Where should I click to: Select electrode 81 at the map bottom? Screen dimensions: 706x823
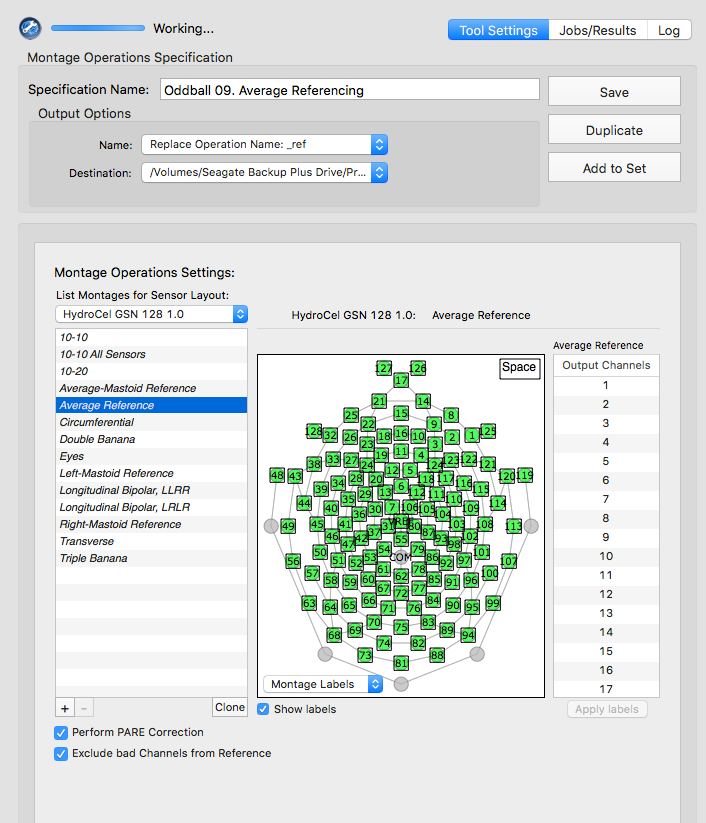coord(401,663)
